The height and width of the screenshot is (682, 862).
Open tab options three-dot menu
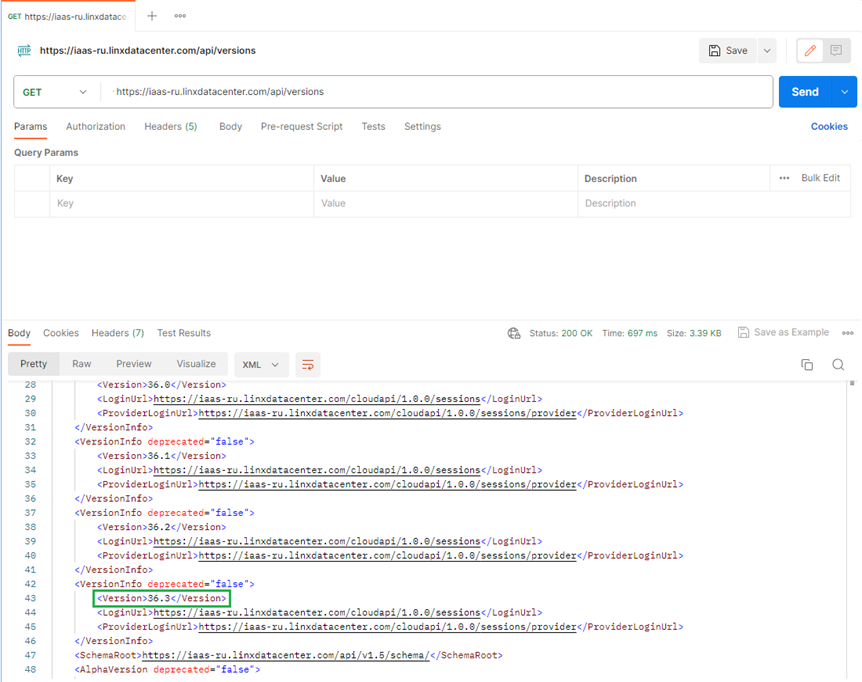pyautogui.click(x=180, y=16)
